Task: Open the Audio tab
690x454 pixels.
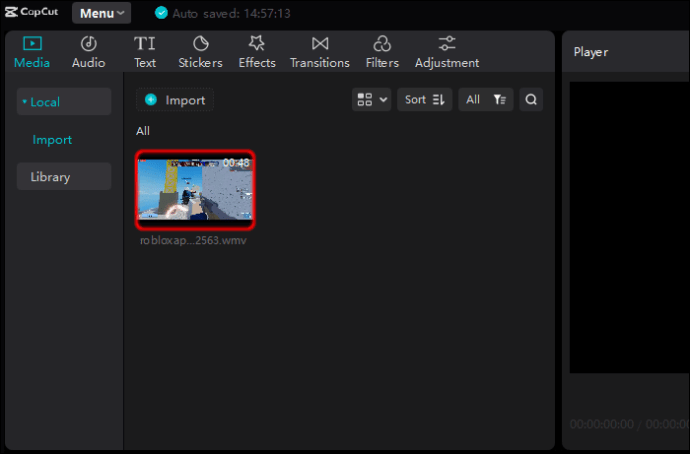Action: [x=88, y=52]
